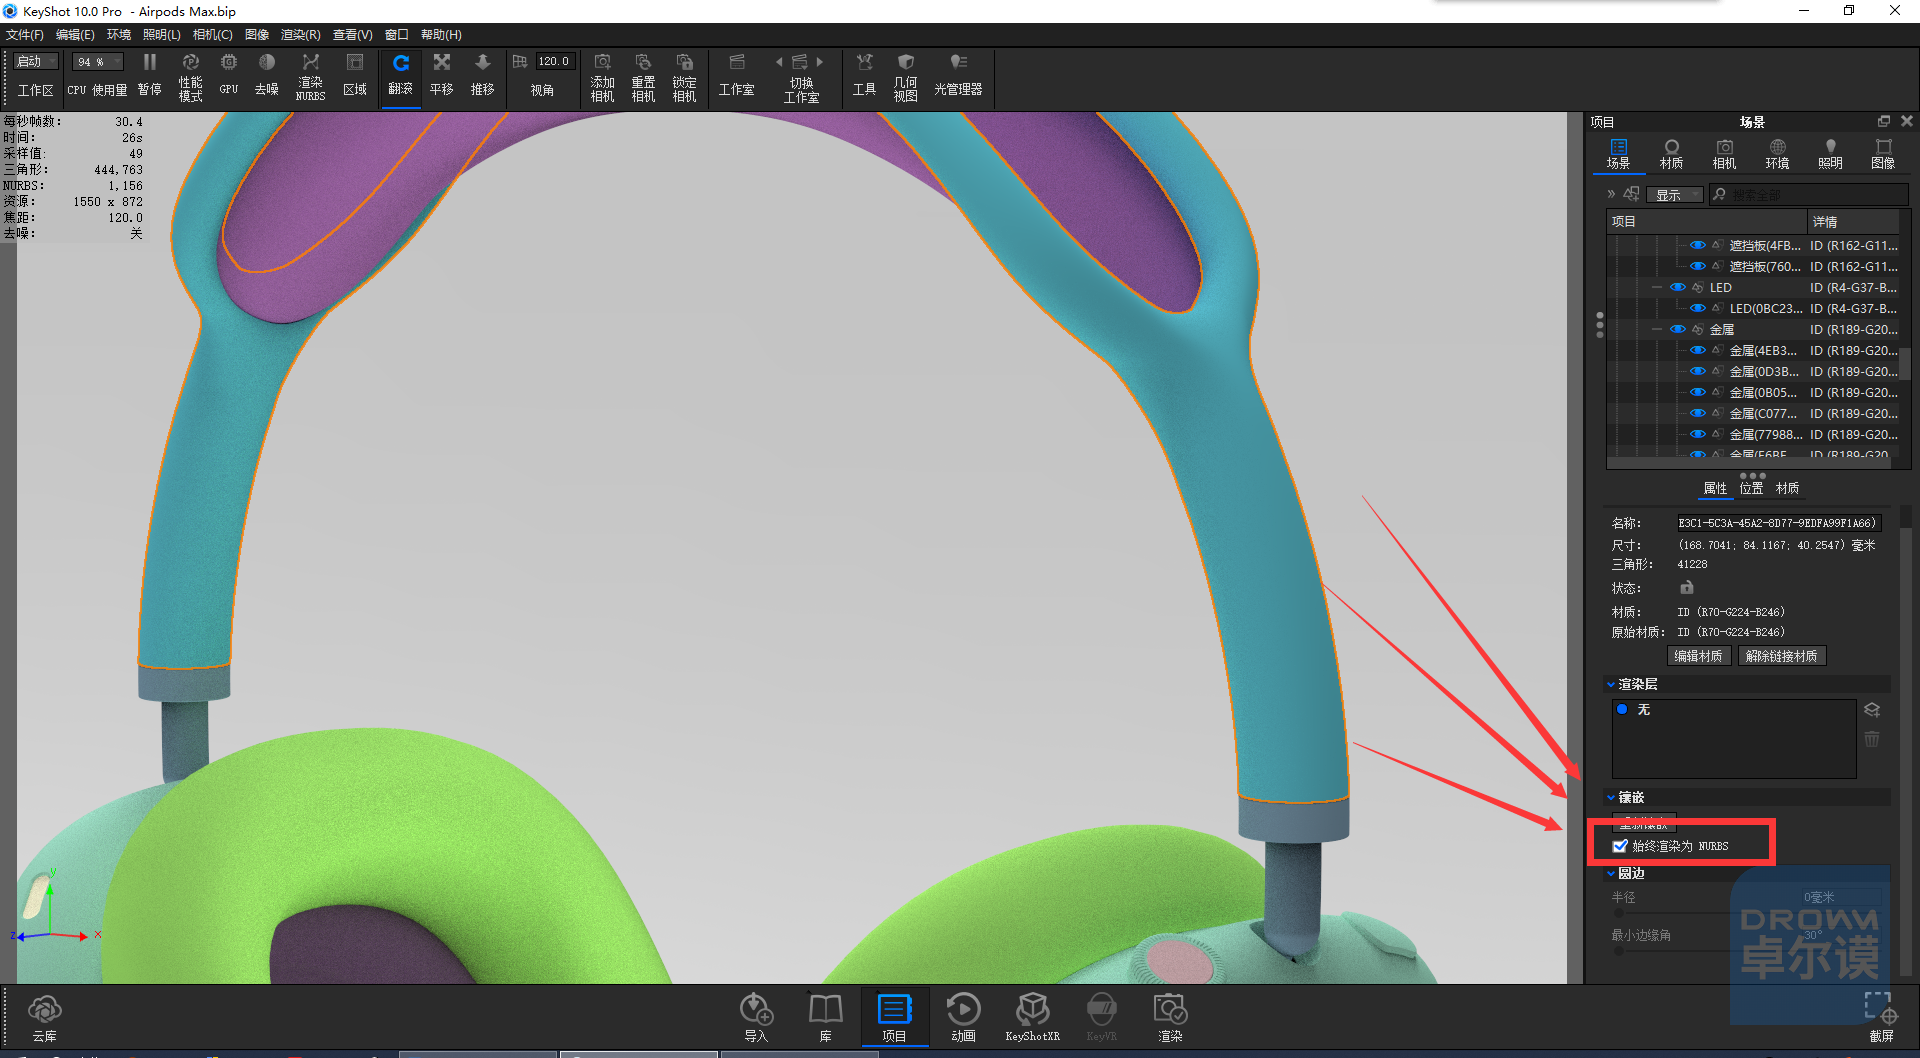1920x1058 pixels.
Task: Open the Studio (工作室) toolbar icon
Action: point(736,75)
